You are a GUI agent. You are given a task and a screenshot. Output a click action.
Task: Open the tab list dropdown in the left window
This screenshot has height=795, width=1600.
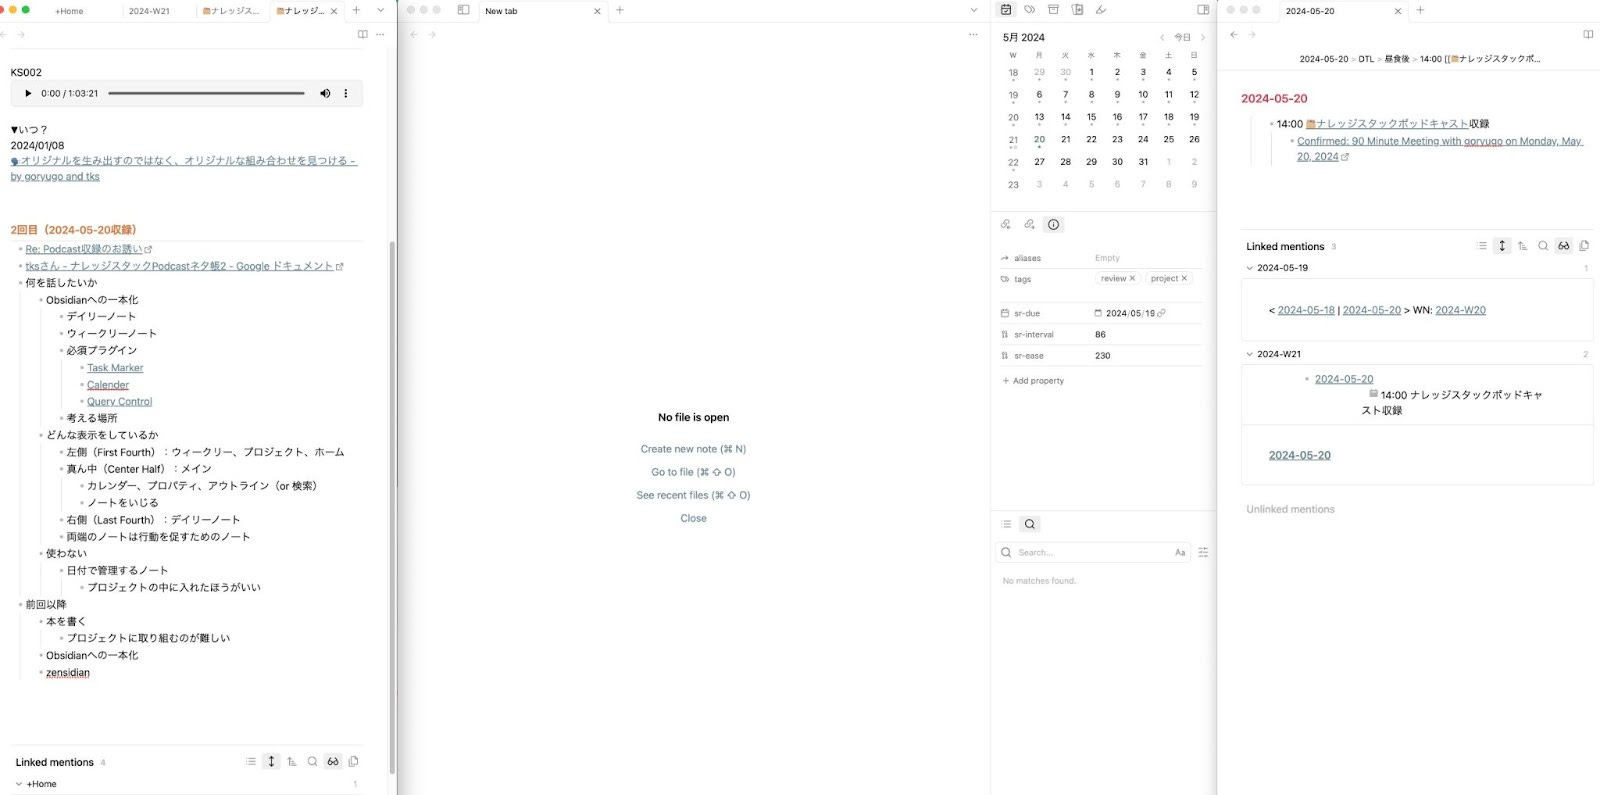pos(380,10)
